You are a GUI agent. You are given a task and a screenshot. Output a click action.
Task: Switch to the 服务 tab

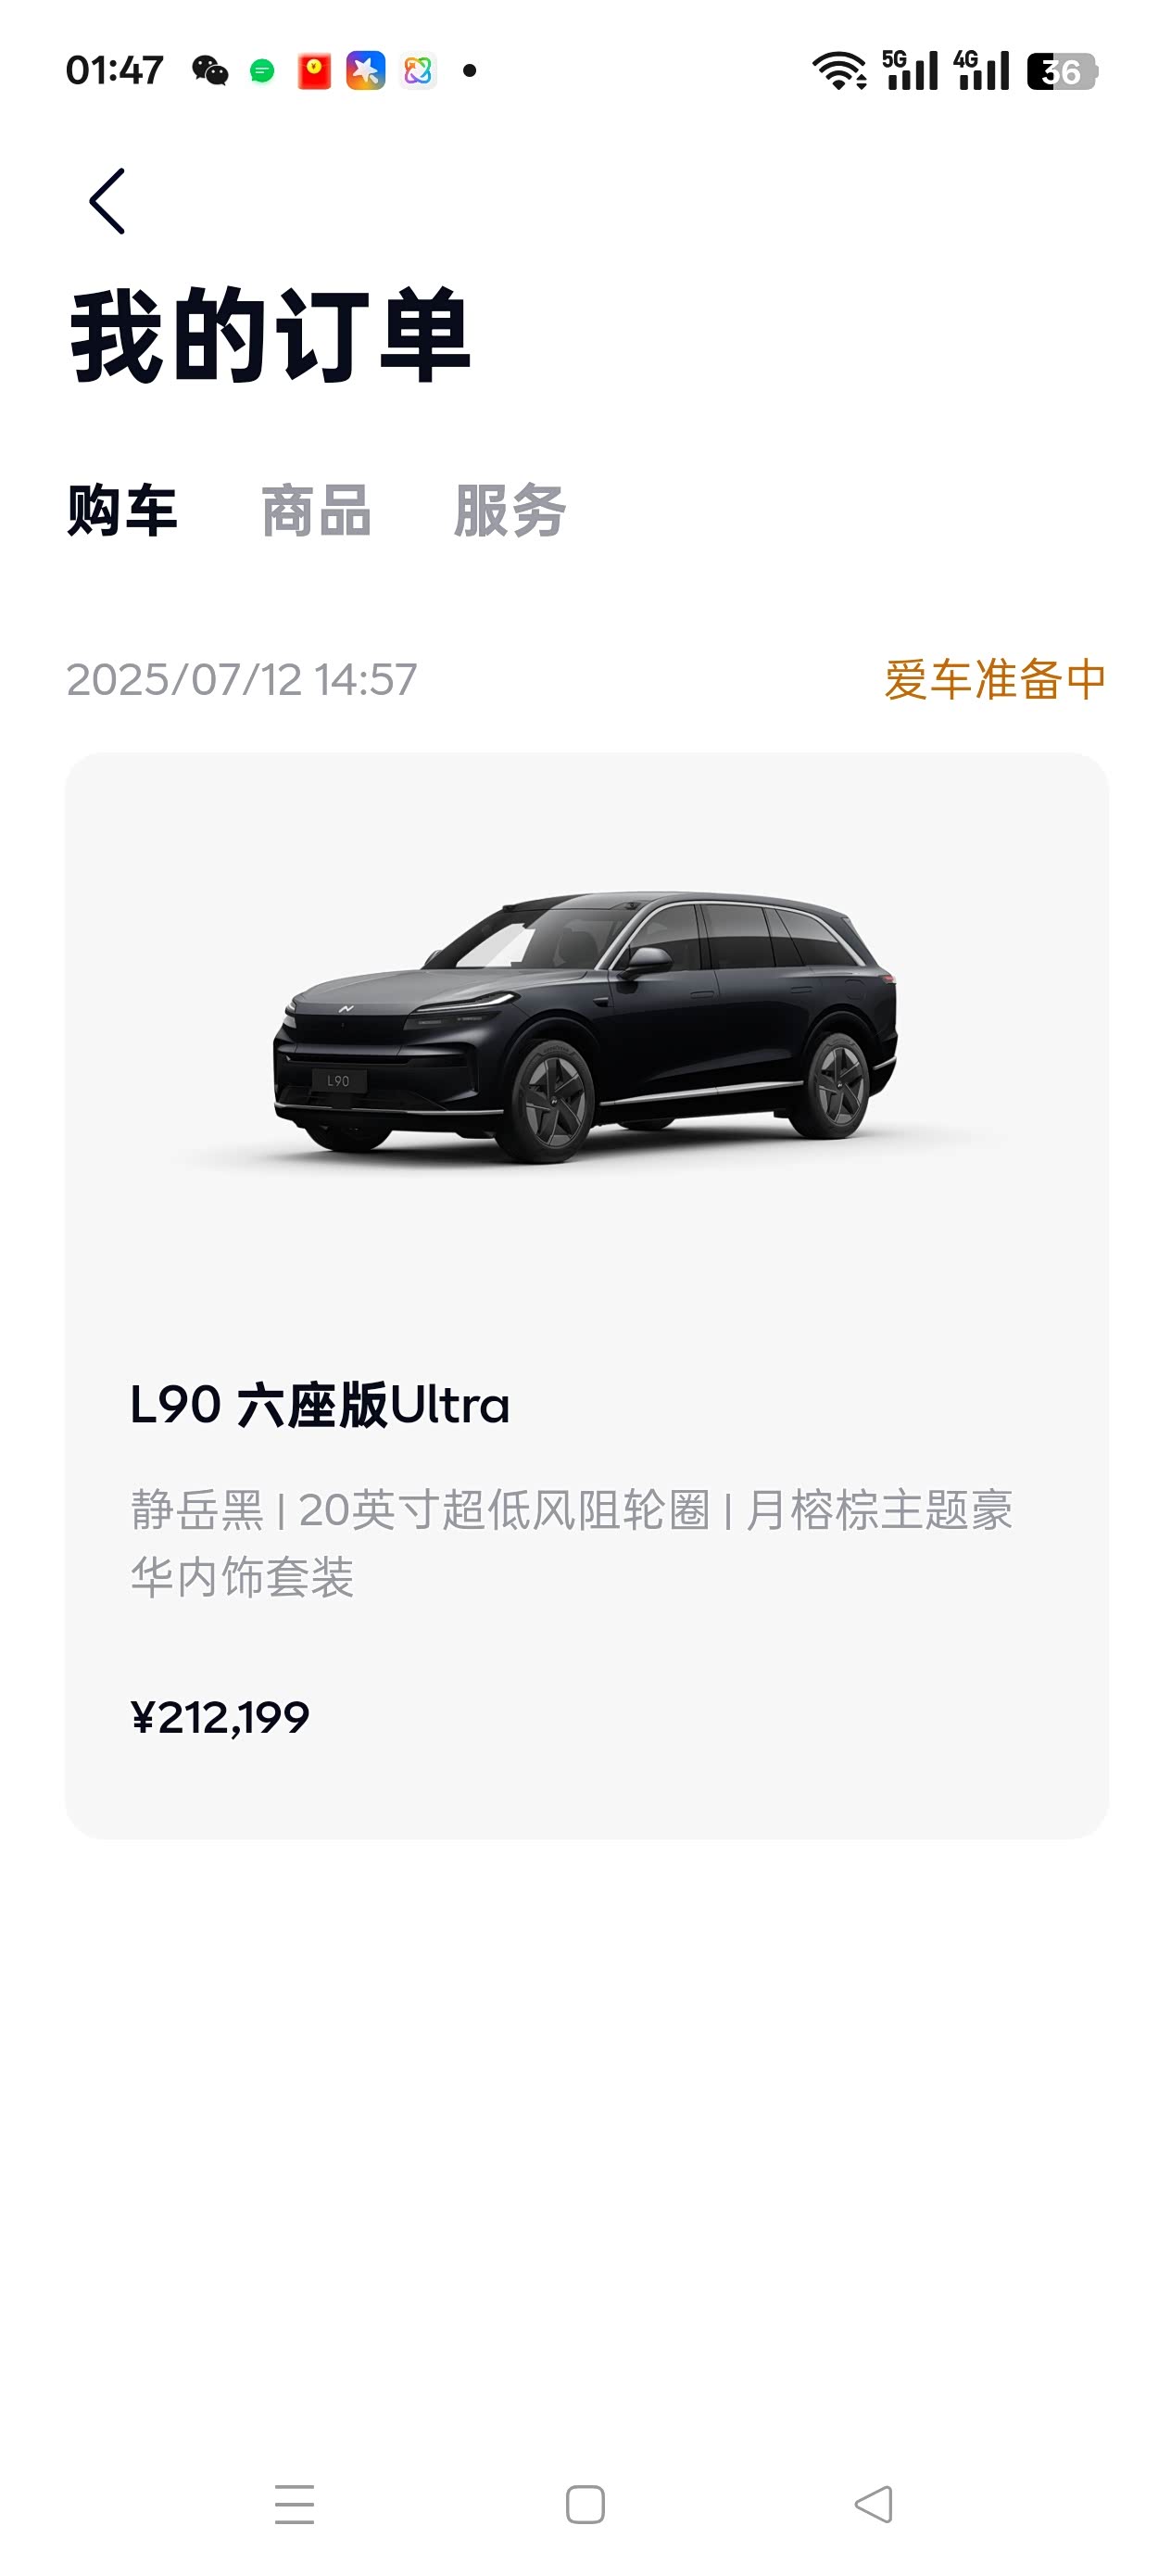tap(510, 511)
